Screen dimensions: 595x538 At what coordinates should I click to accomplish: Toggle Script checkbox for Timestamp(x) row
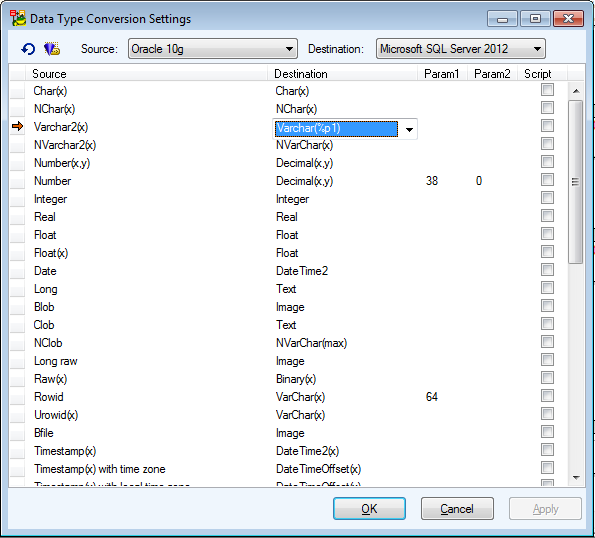click(547, 450)
